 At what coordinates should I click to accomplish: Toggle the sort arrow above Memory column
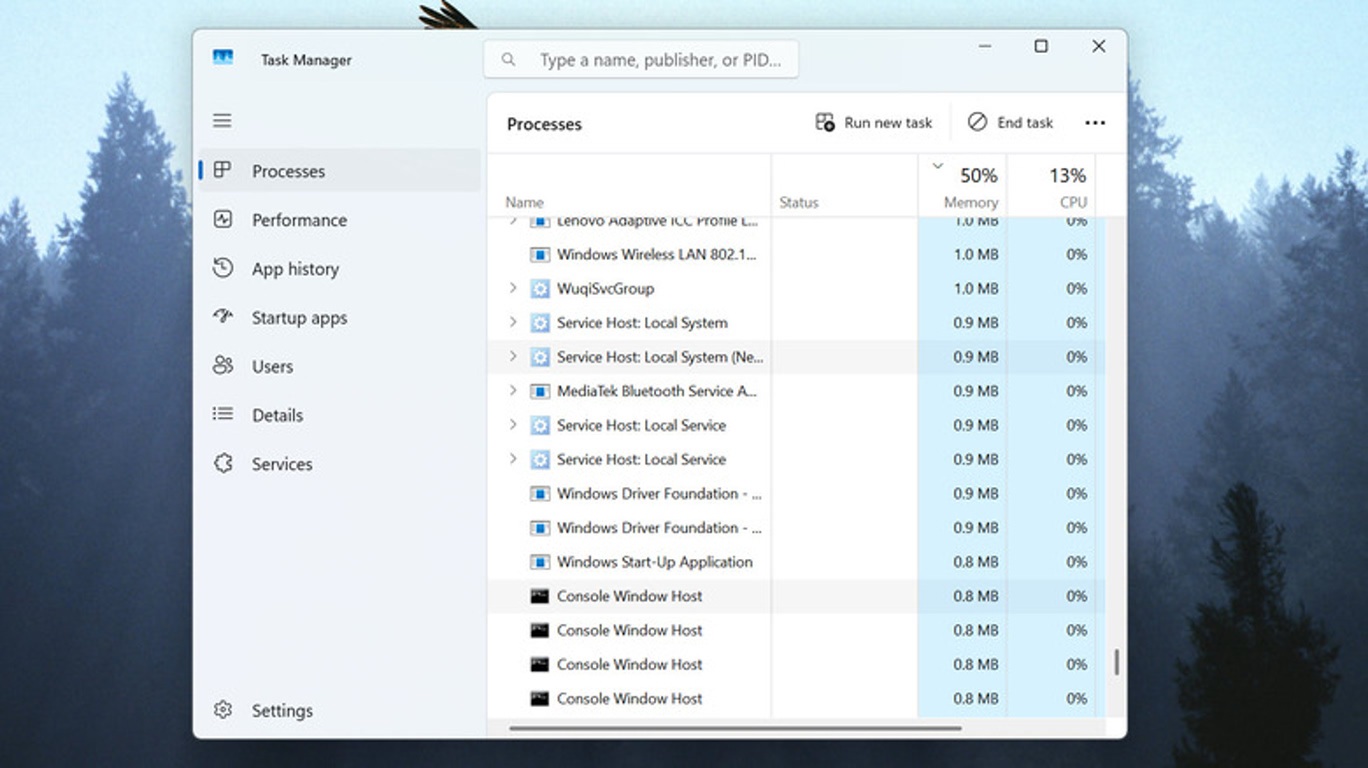coord(937,166)
